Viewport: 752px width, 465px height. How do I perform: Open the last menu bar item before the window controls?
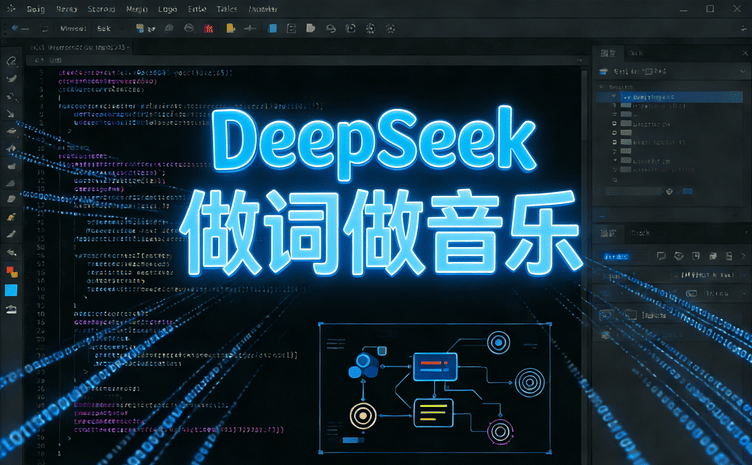(x=263, y=9)
